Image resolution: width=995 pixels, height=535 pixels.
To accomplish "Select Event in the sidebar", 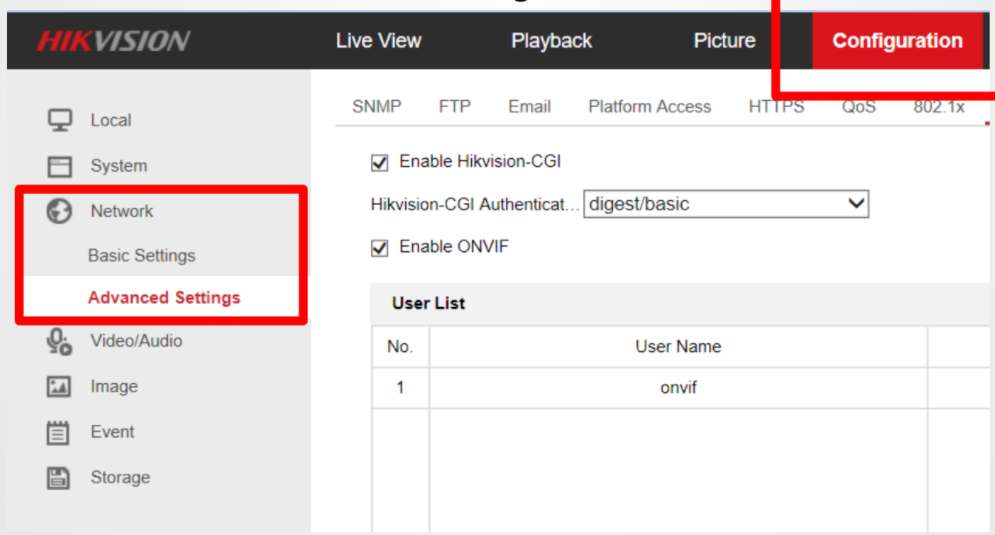I will 112,432.
